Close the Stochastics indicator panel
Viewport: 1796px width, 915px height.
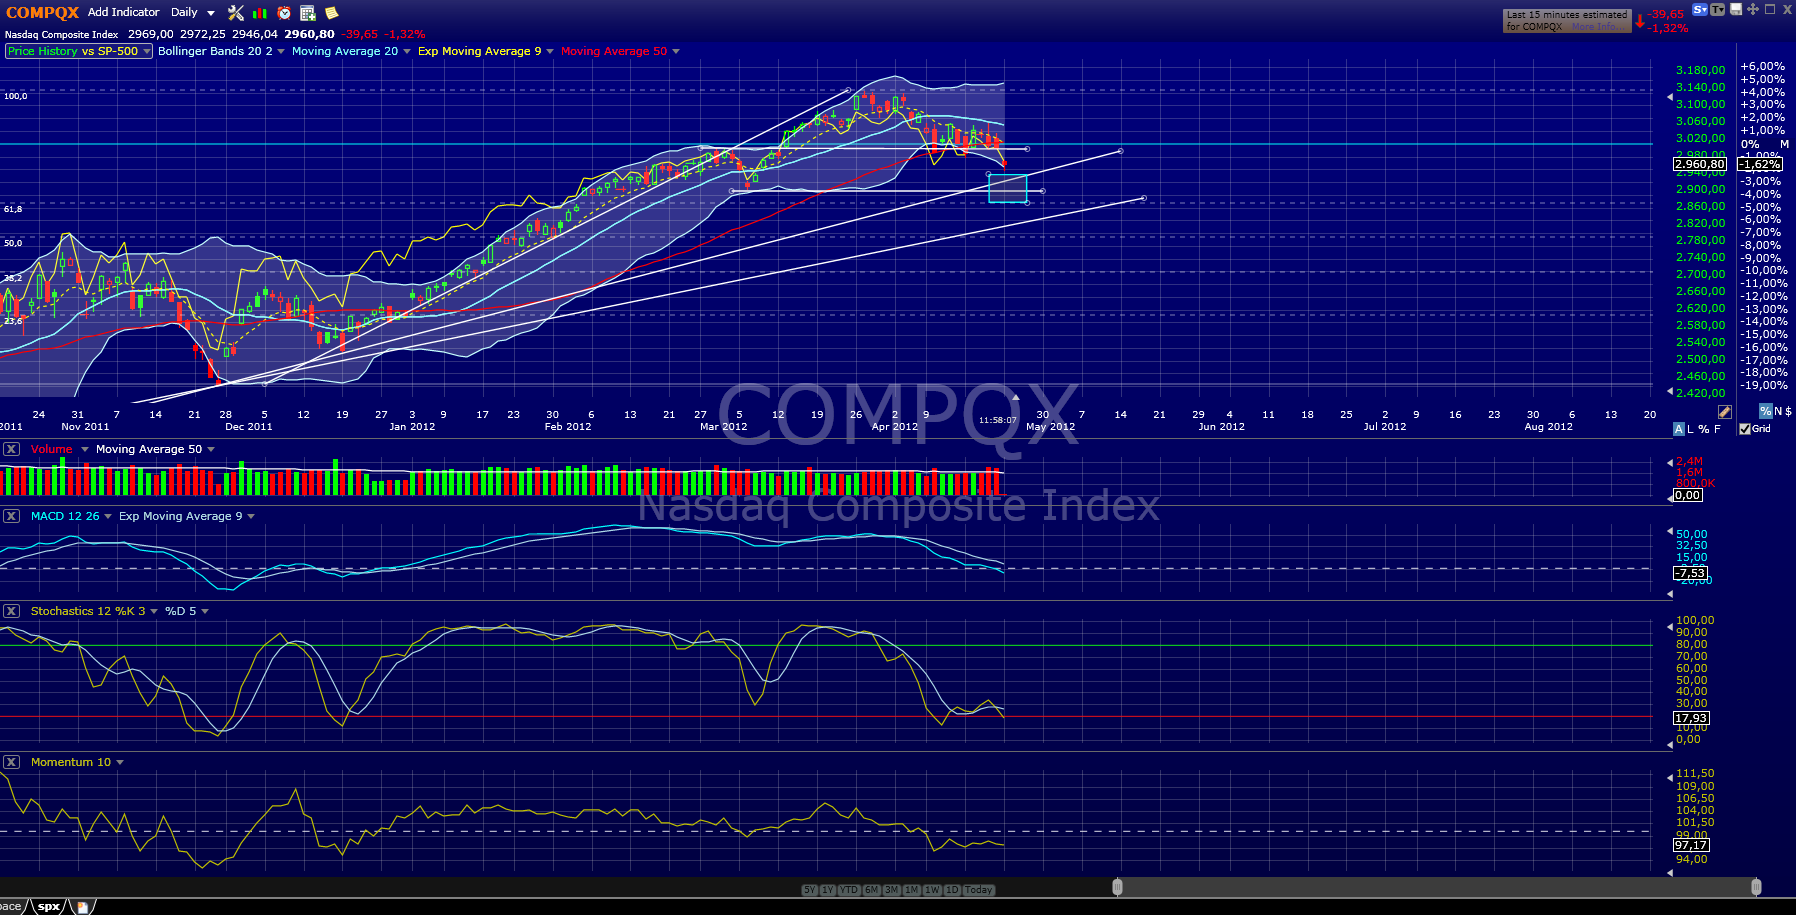point(11,611)
